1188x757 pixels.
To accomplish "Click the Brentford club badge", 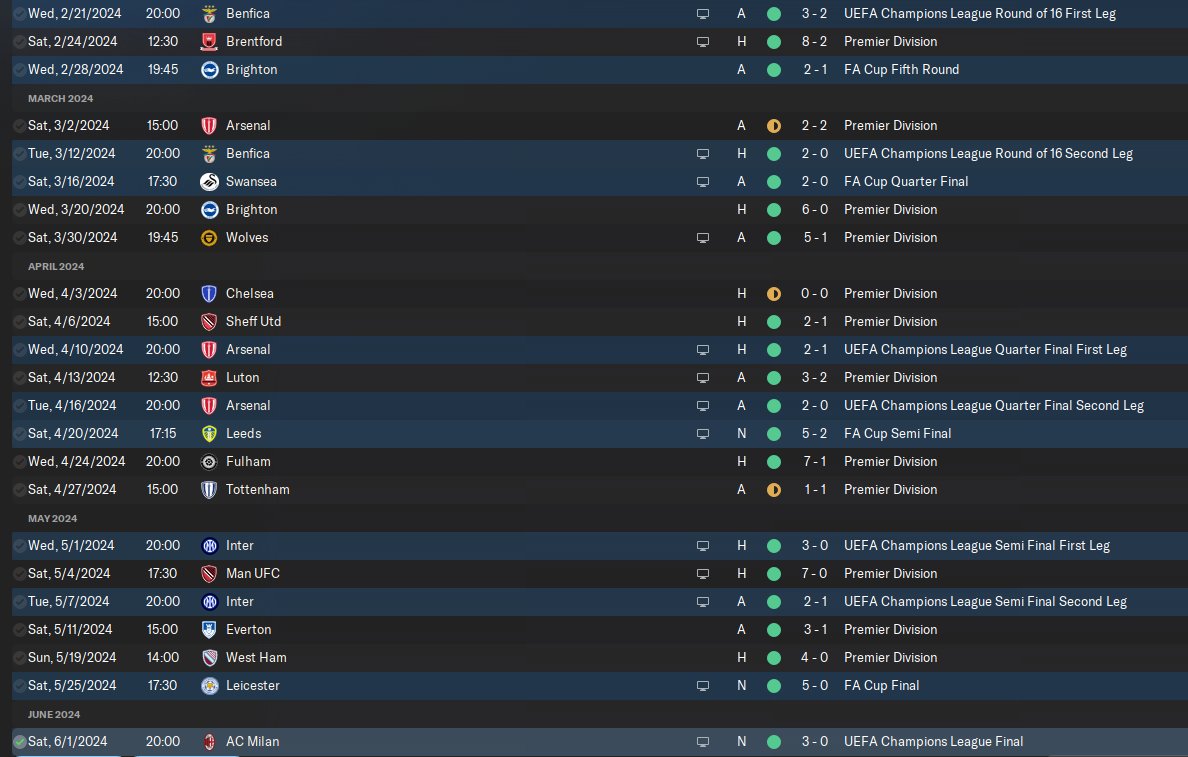I will [x=209, y=42].
